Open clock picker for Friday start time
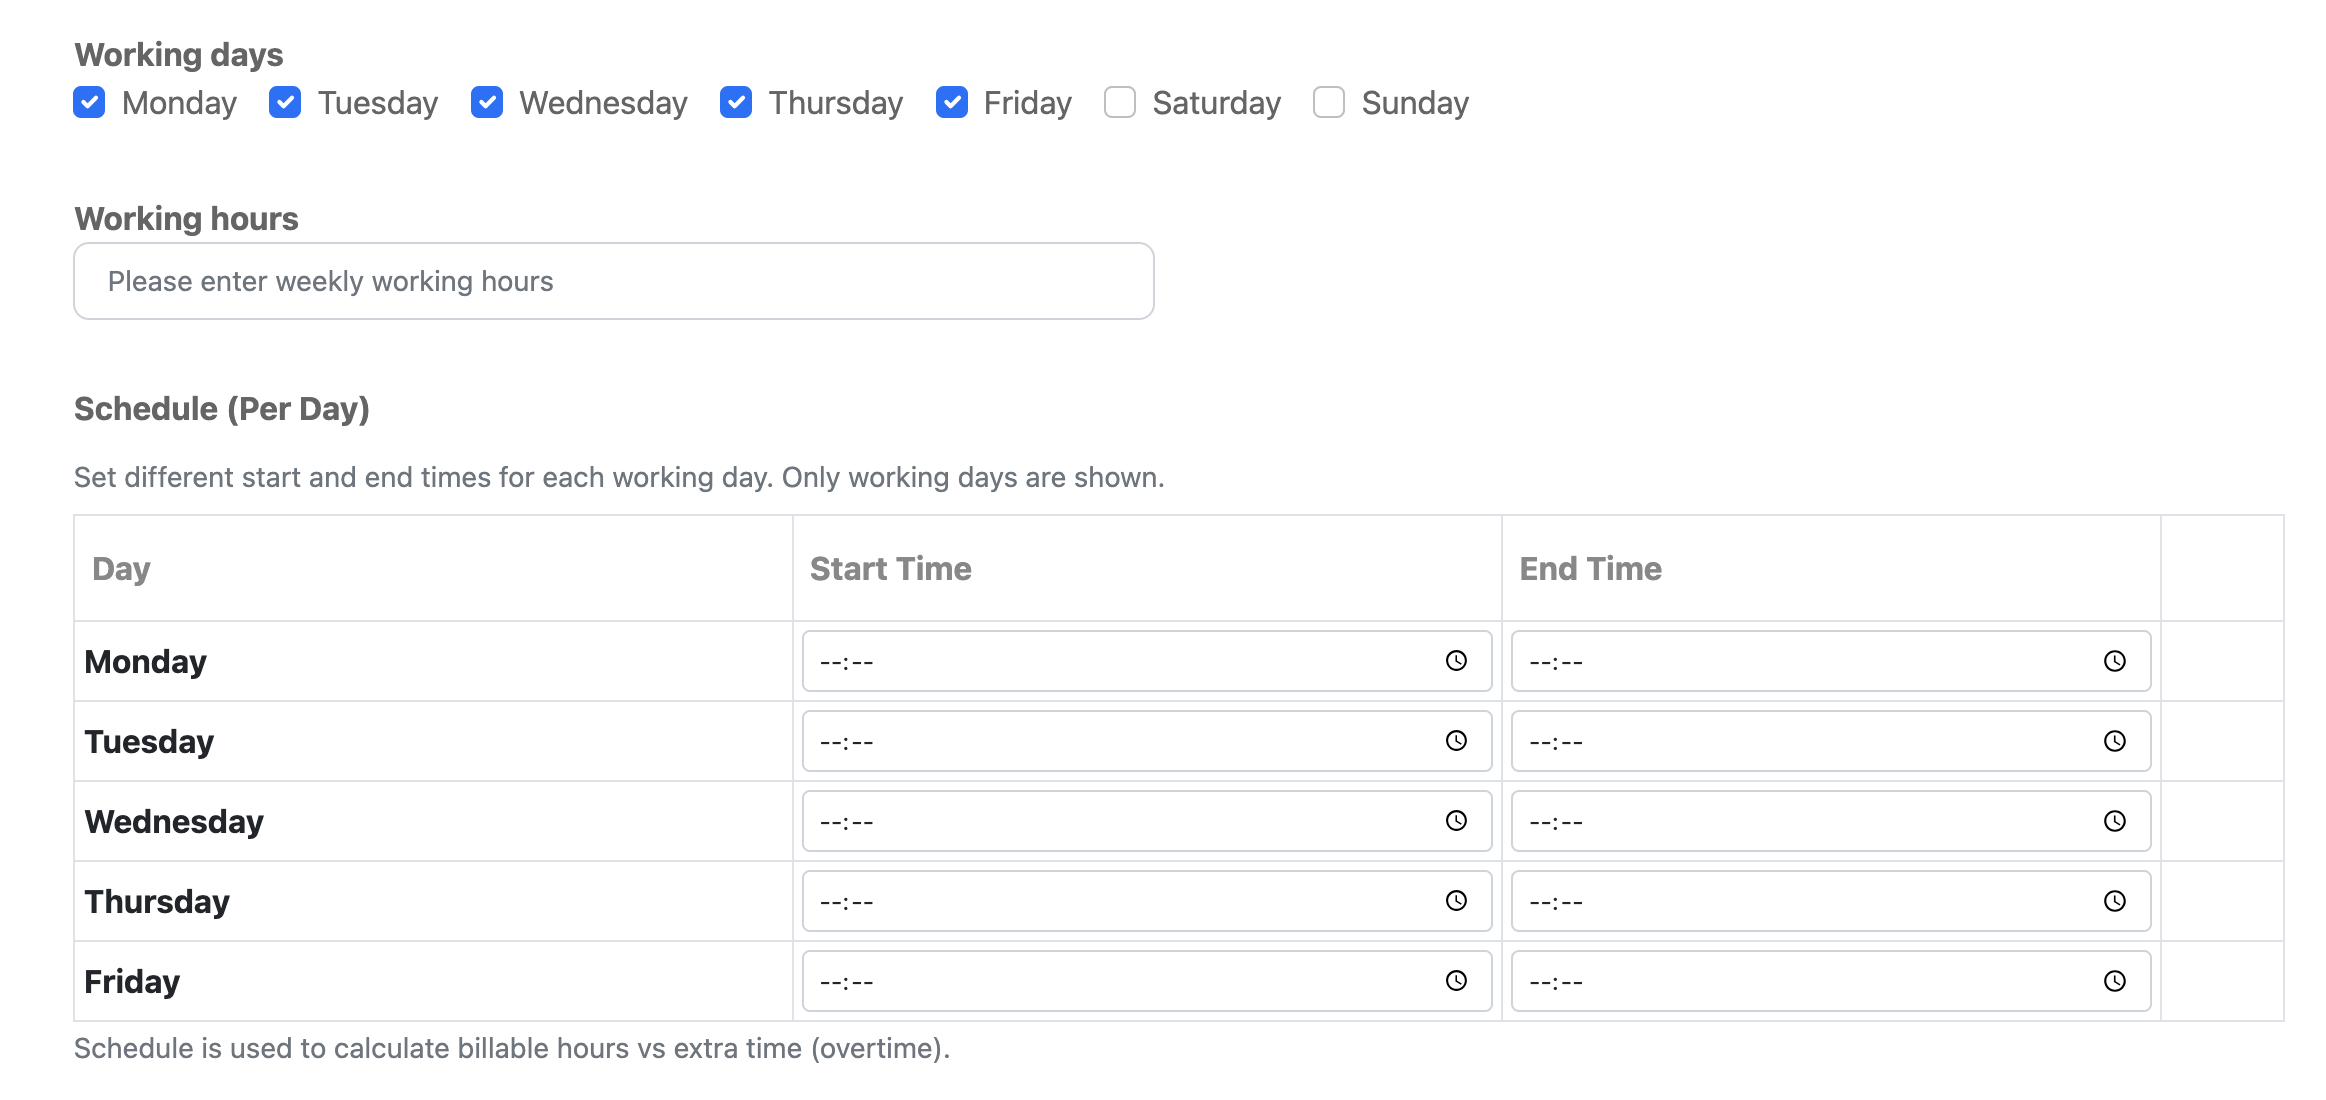The height and width of the screenshot is (1100, 2326). tap(1456, 981)
